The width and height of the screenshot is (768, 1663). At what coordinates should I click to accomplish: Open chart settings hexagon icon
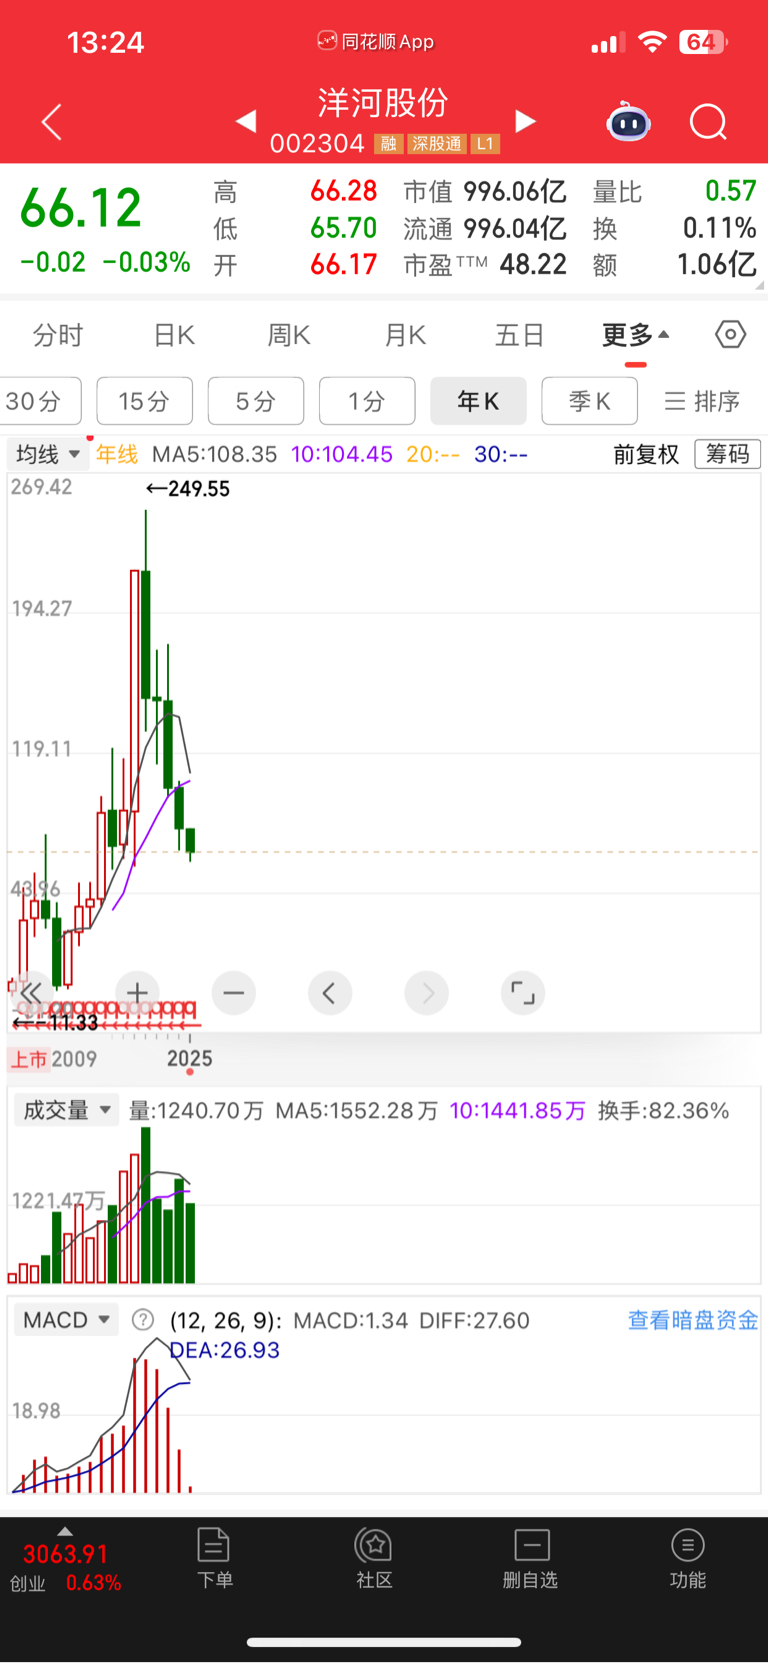coord(731,334)
